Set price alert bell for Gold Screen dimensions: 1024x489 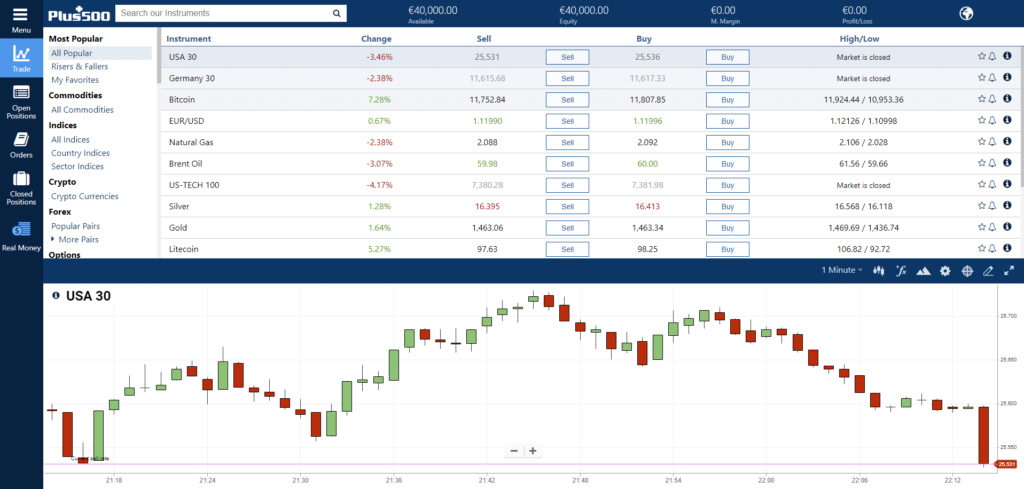(x=992, y=227)
